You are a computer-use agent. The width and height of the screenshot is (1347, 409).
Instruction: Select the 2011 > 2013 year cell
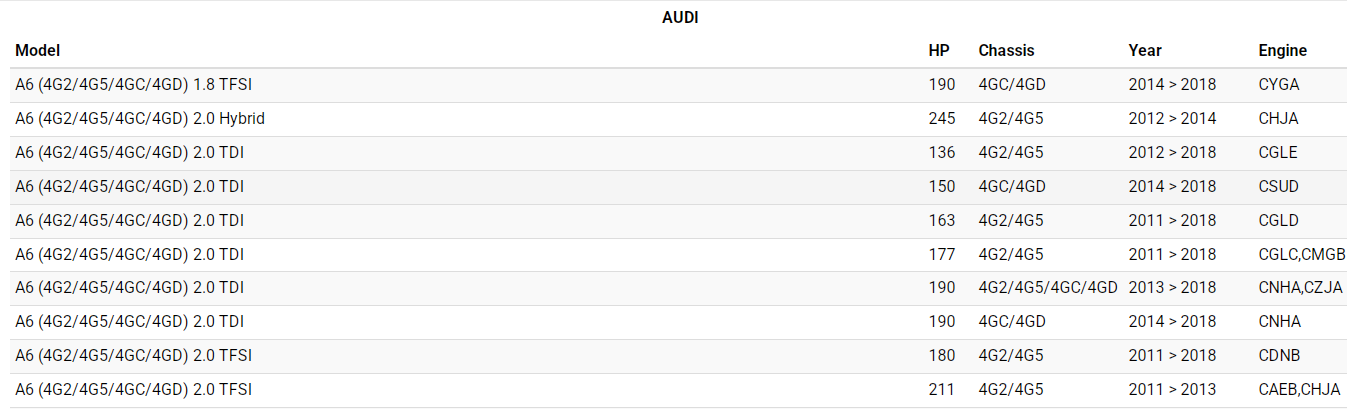tap(1172, 390)
